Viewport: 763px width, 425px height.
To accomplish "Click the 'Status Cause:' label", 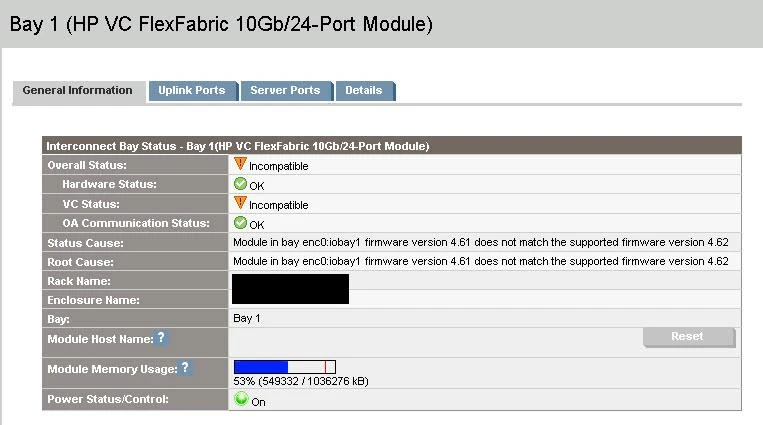I will tap(85, 243).
